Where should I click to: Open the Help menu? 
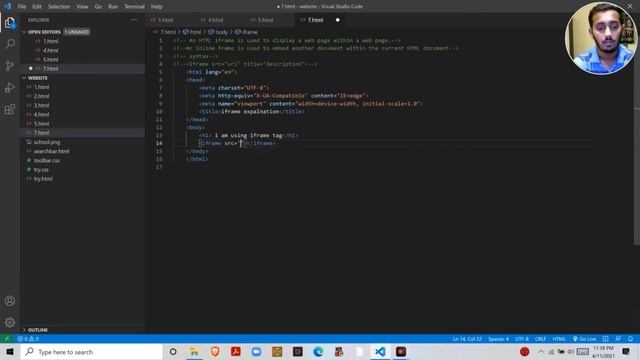pyautogui.click(x=157, y=7)
